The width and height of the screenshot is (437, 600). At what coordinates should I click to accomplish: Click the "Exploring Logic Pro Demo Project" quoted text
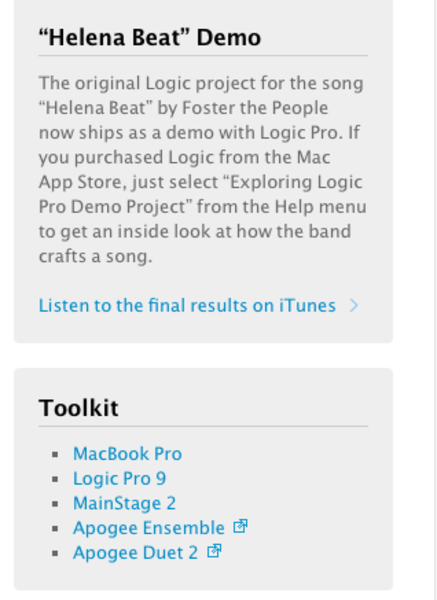tap(202, 194)
